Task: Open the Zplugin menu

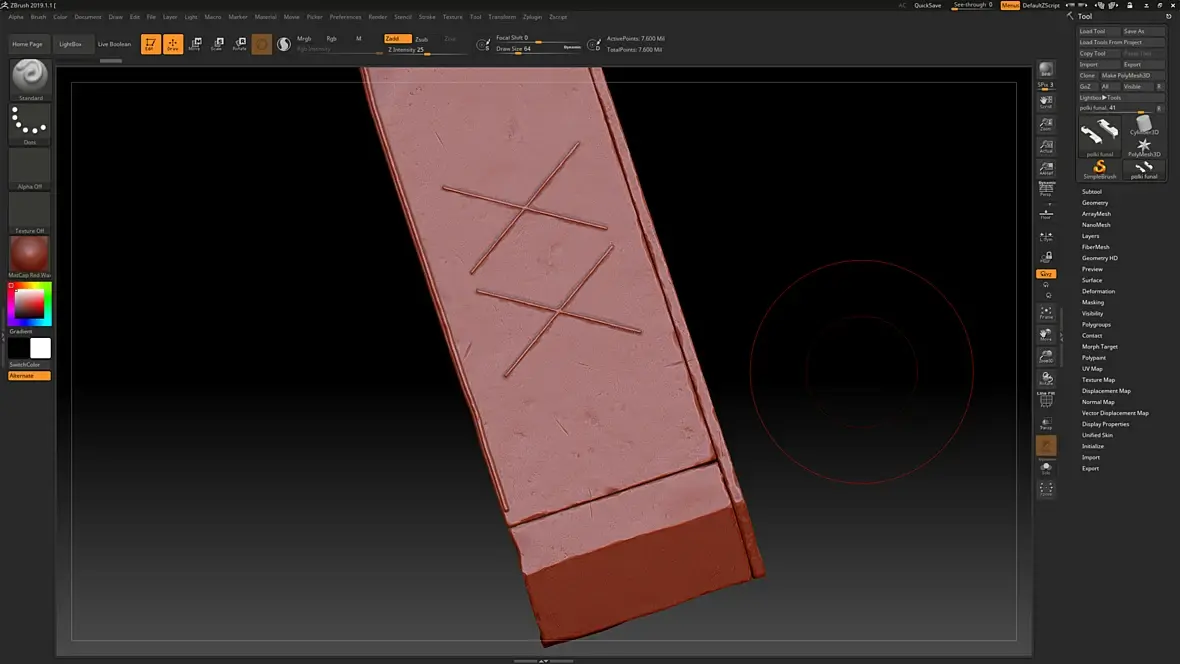Action: click(x=532, y=17)
